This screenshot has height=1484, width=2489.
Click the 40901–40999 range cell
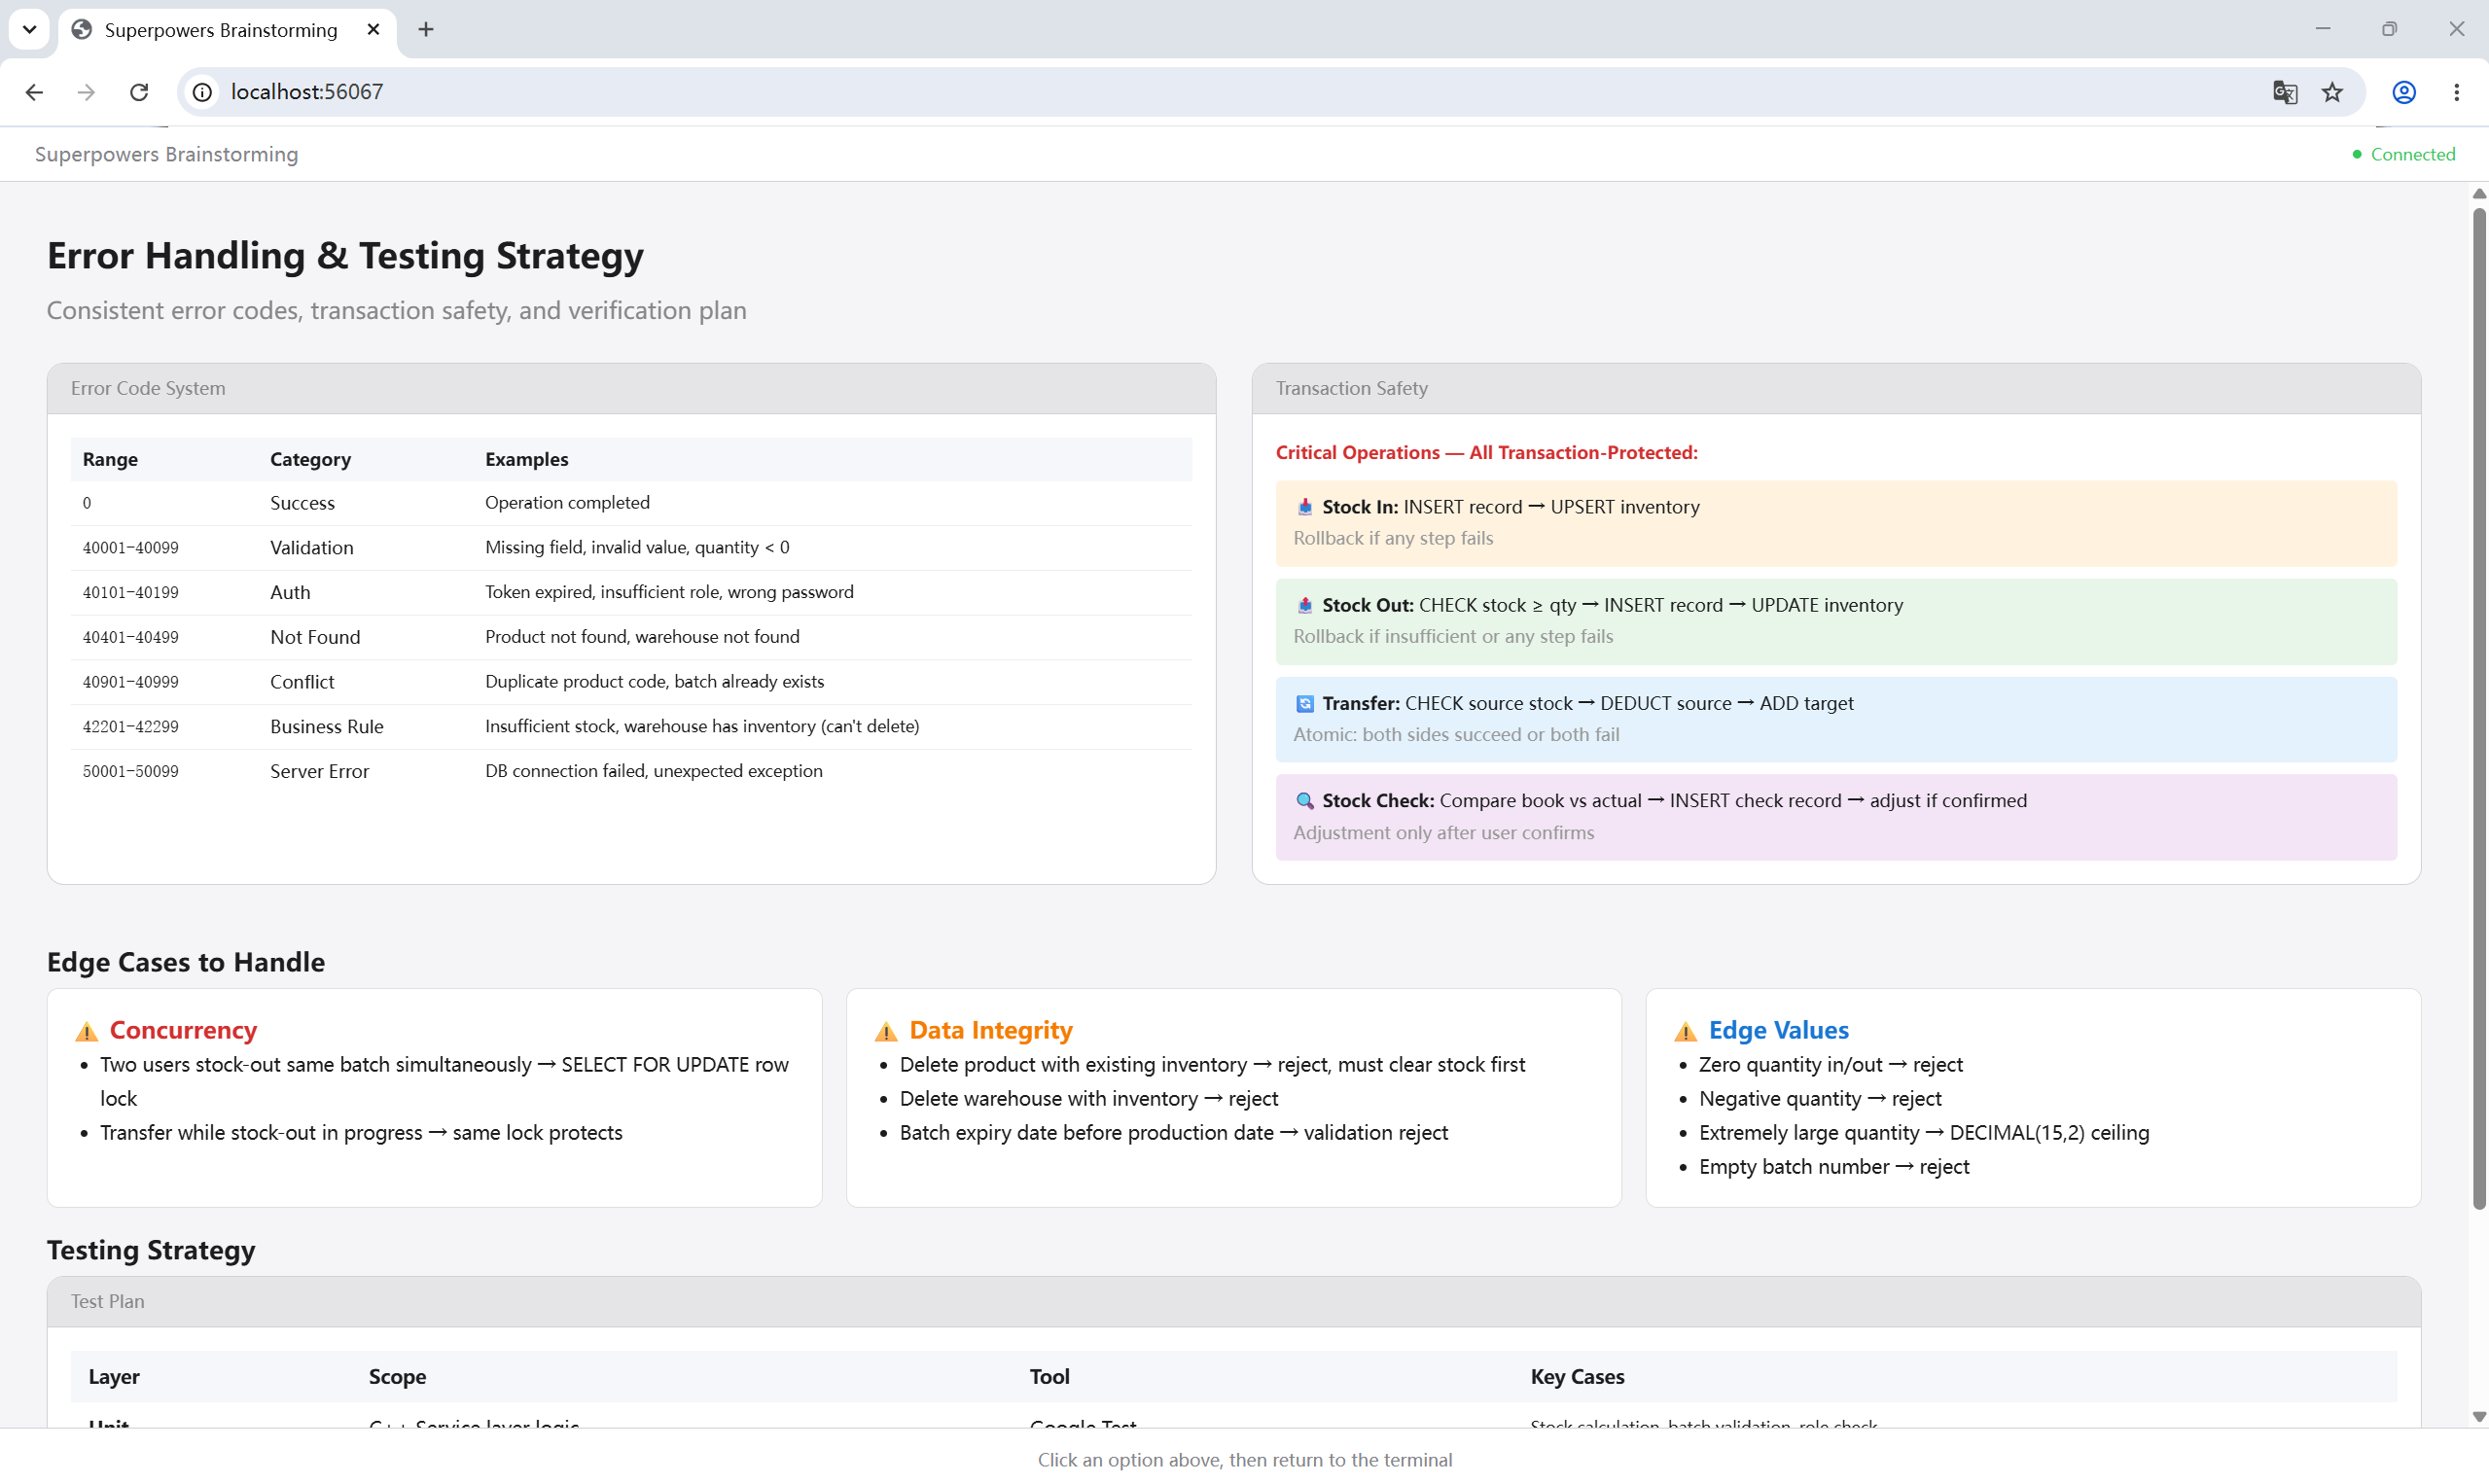point(130,682)
